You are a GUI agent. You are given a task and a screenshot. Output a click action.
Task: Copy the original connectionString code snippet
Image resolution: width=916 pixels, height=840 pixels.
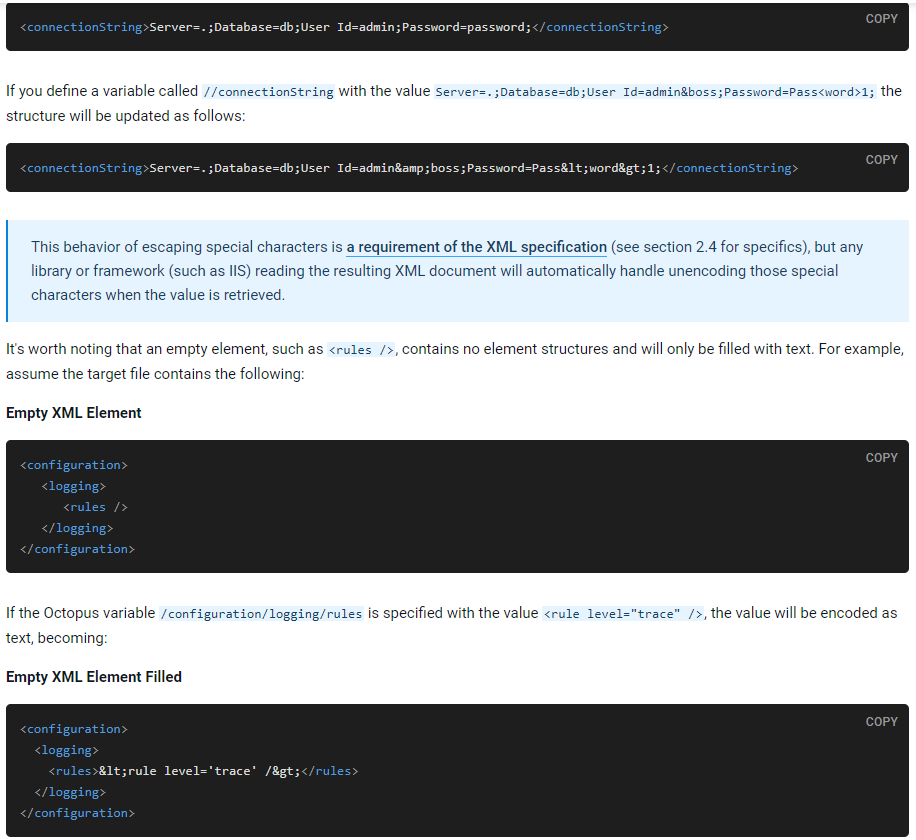pos(881,19)
